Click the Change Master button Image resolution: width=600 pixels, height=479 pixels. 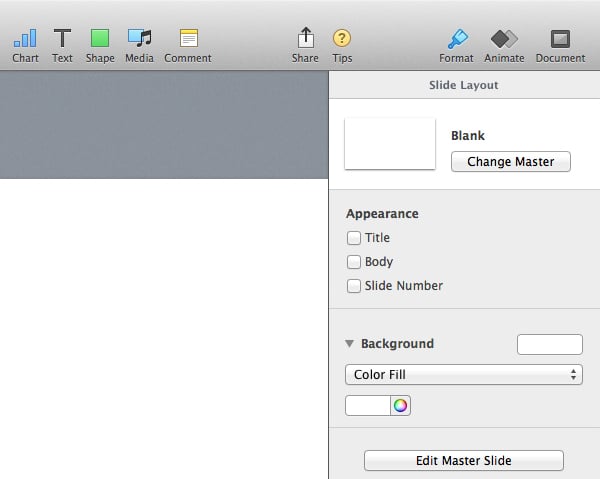coord(510,161)
